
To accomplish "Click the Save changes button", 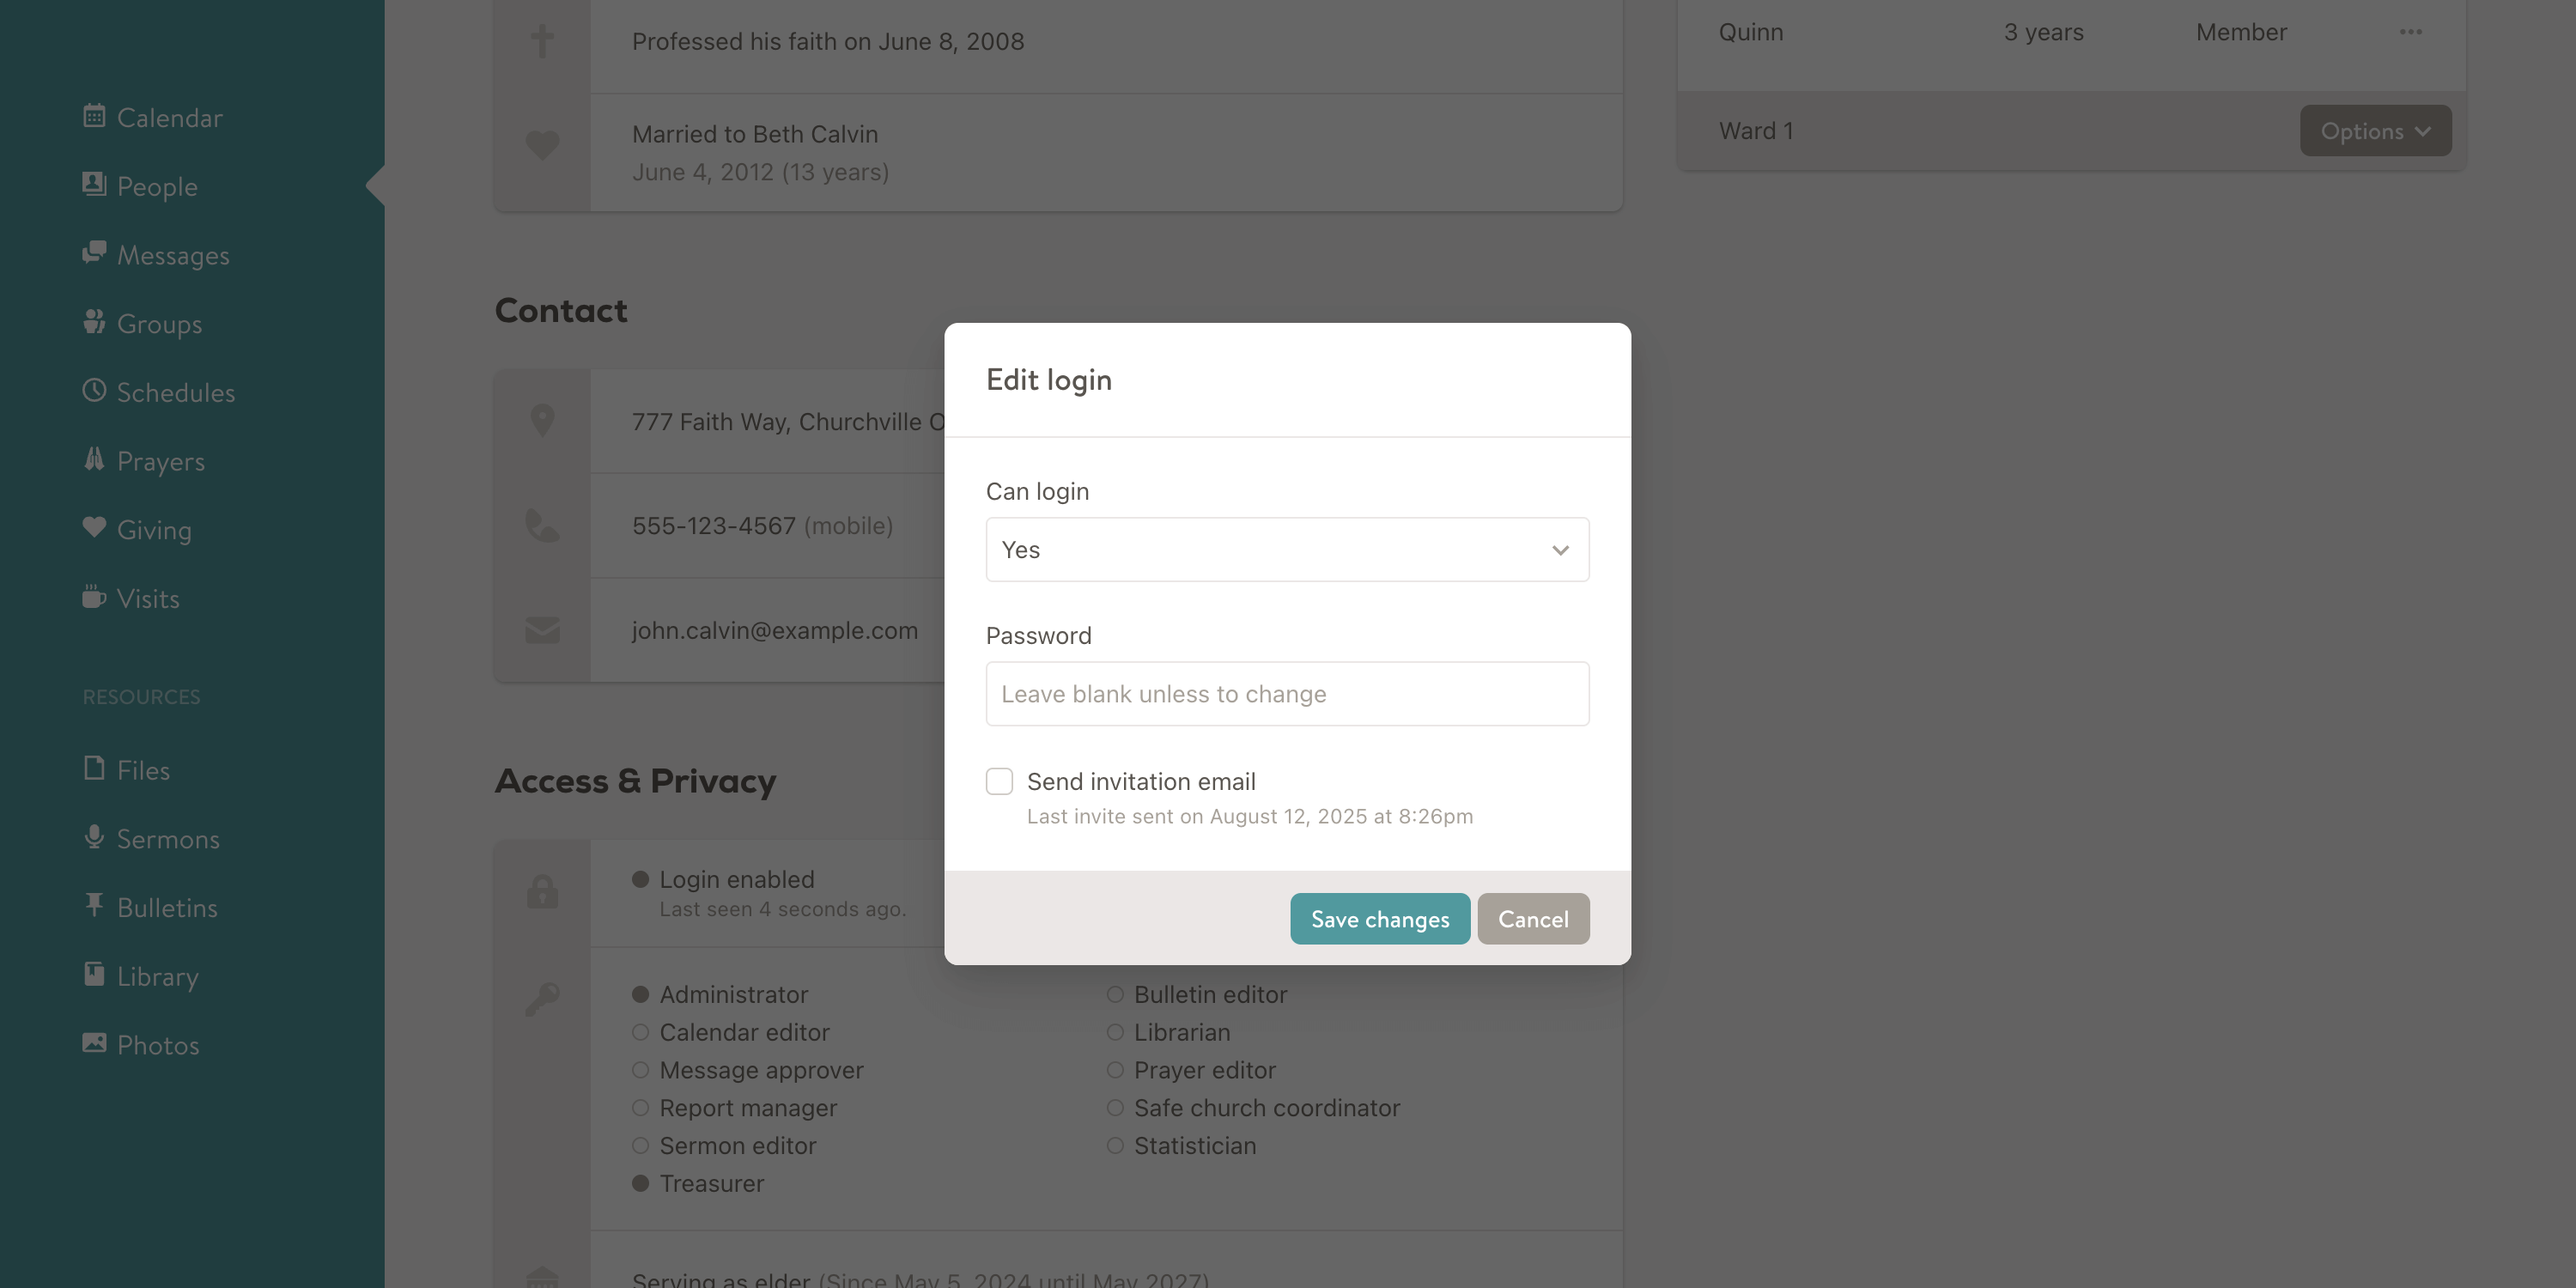I will (1380, 919).
